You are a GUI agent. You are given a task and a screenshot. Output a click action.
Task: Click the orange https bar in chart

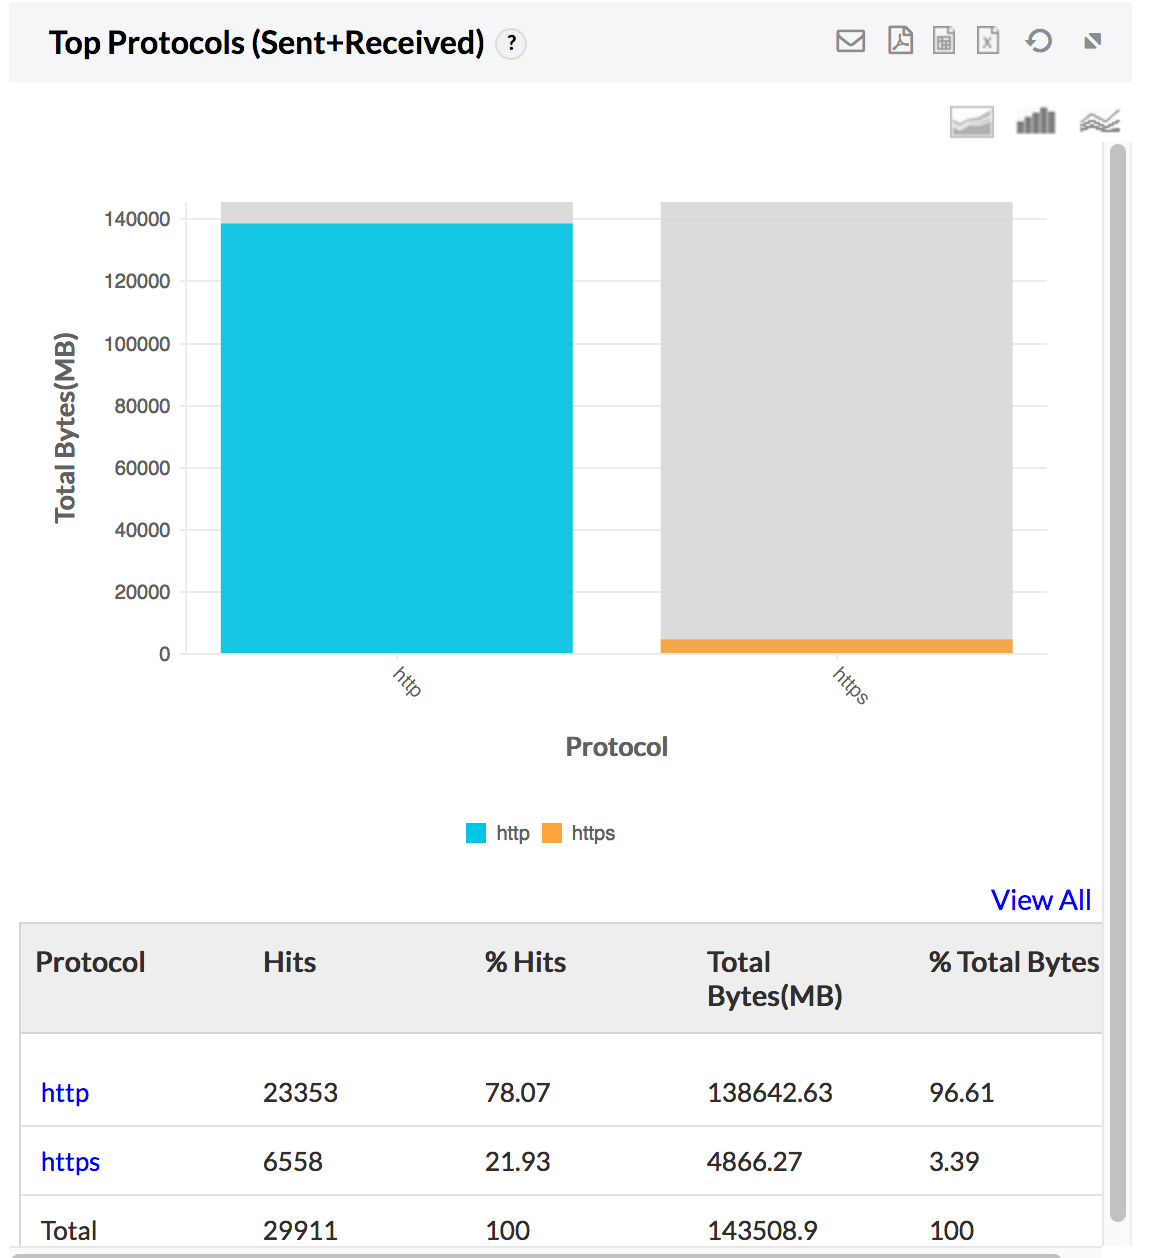coord(836,646)
